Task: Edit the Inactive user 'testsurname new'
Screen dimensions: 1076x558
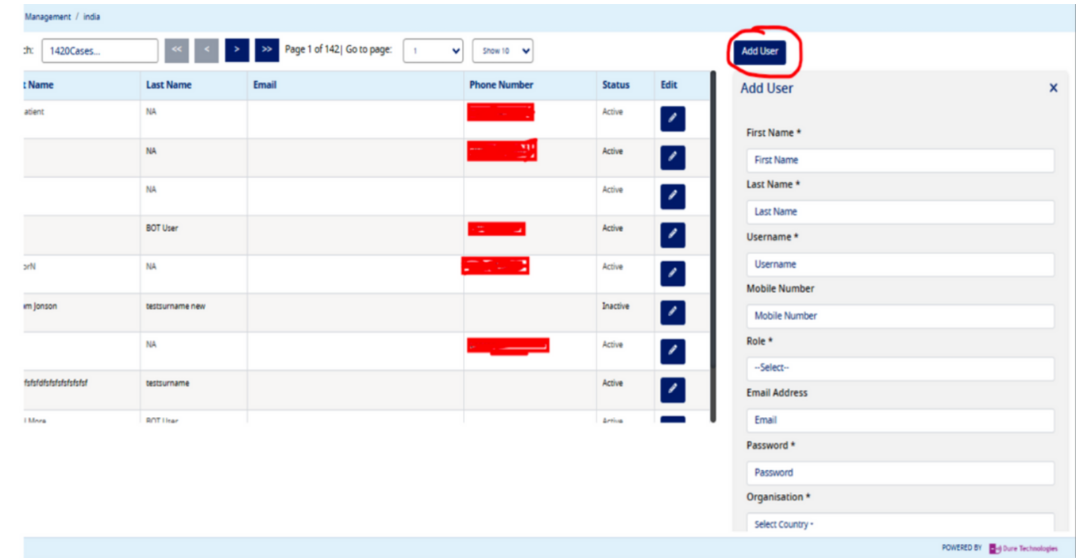Action: coord(672,313)
